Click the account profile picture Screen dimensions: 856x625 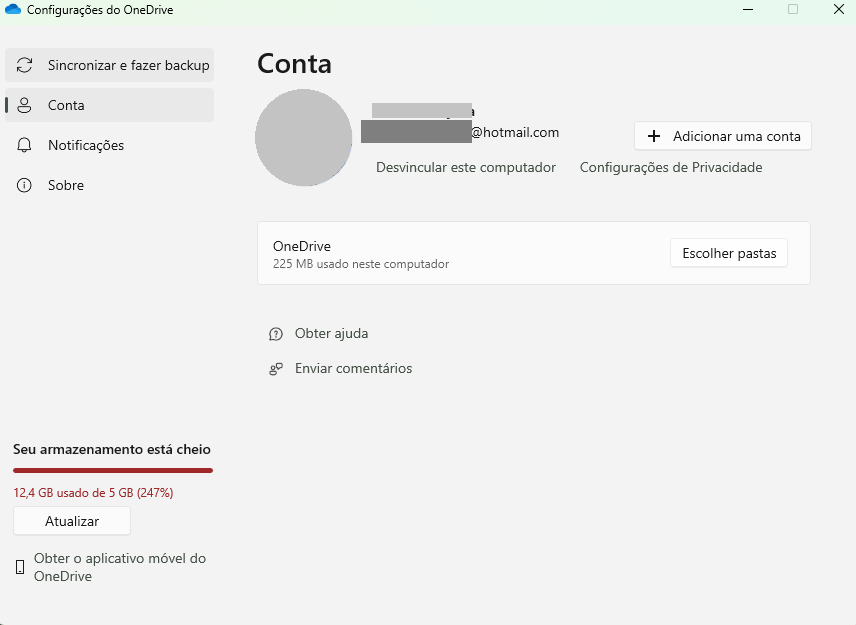[x=304, y=138]
